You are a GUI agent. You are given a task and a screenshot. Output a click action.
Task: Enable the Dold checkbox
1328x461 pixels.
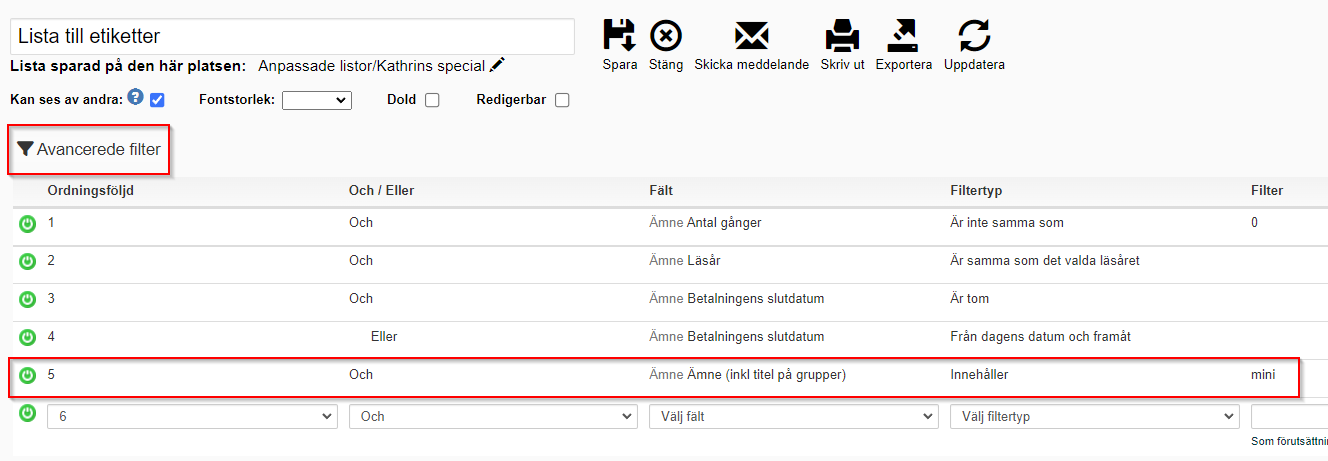point(432,100)
